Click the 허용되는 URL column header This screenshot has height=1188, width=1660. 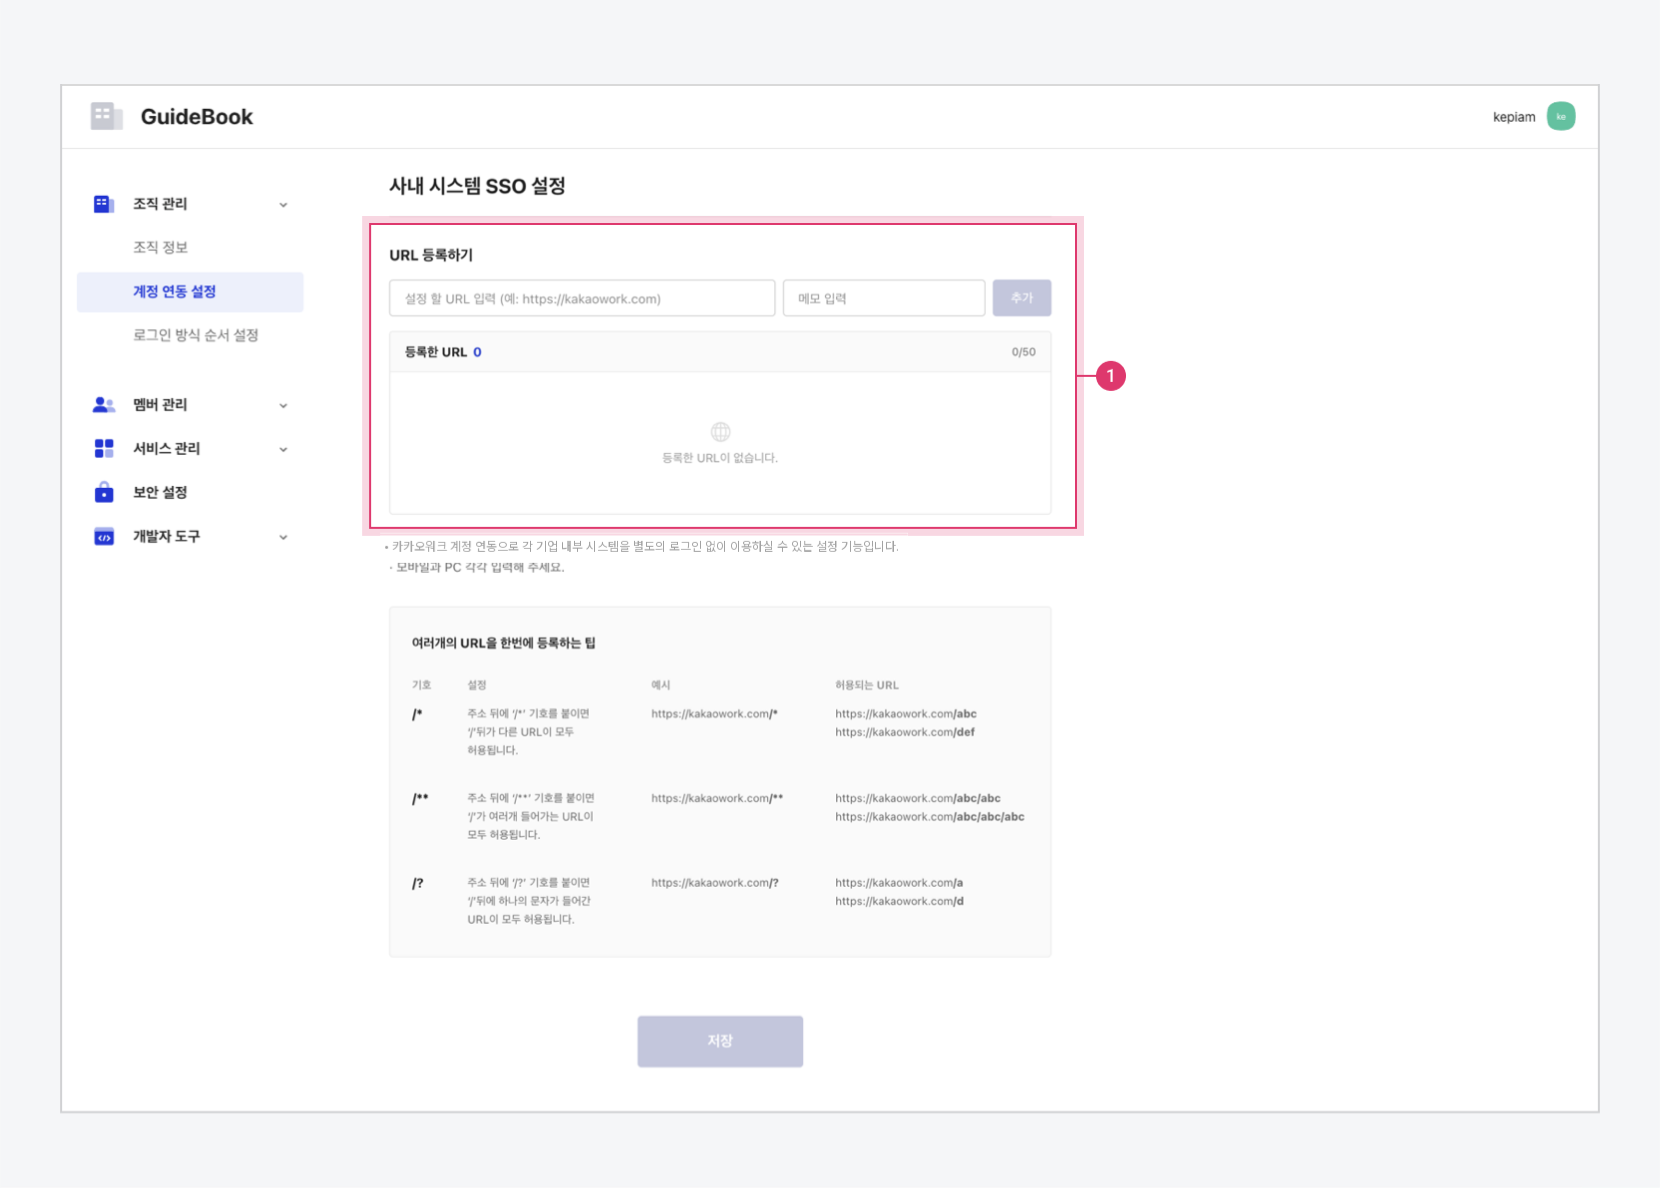coord(867,685)
